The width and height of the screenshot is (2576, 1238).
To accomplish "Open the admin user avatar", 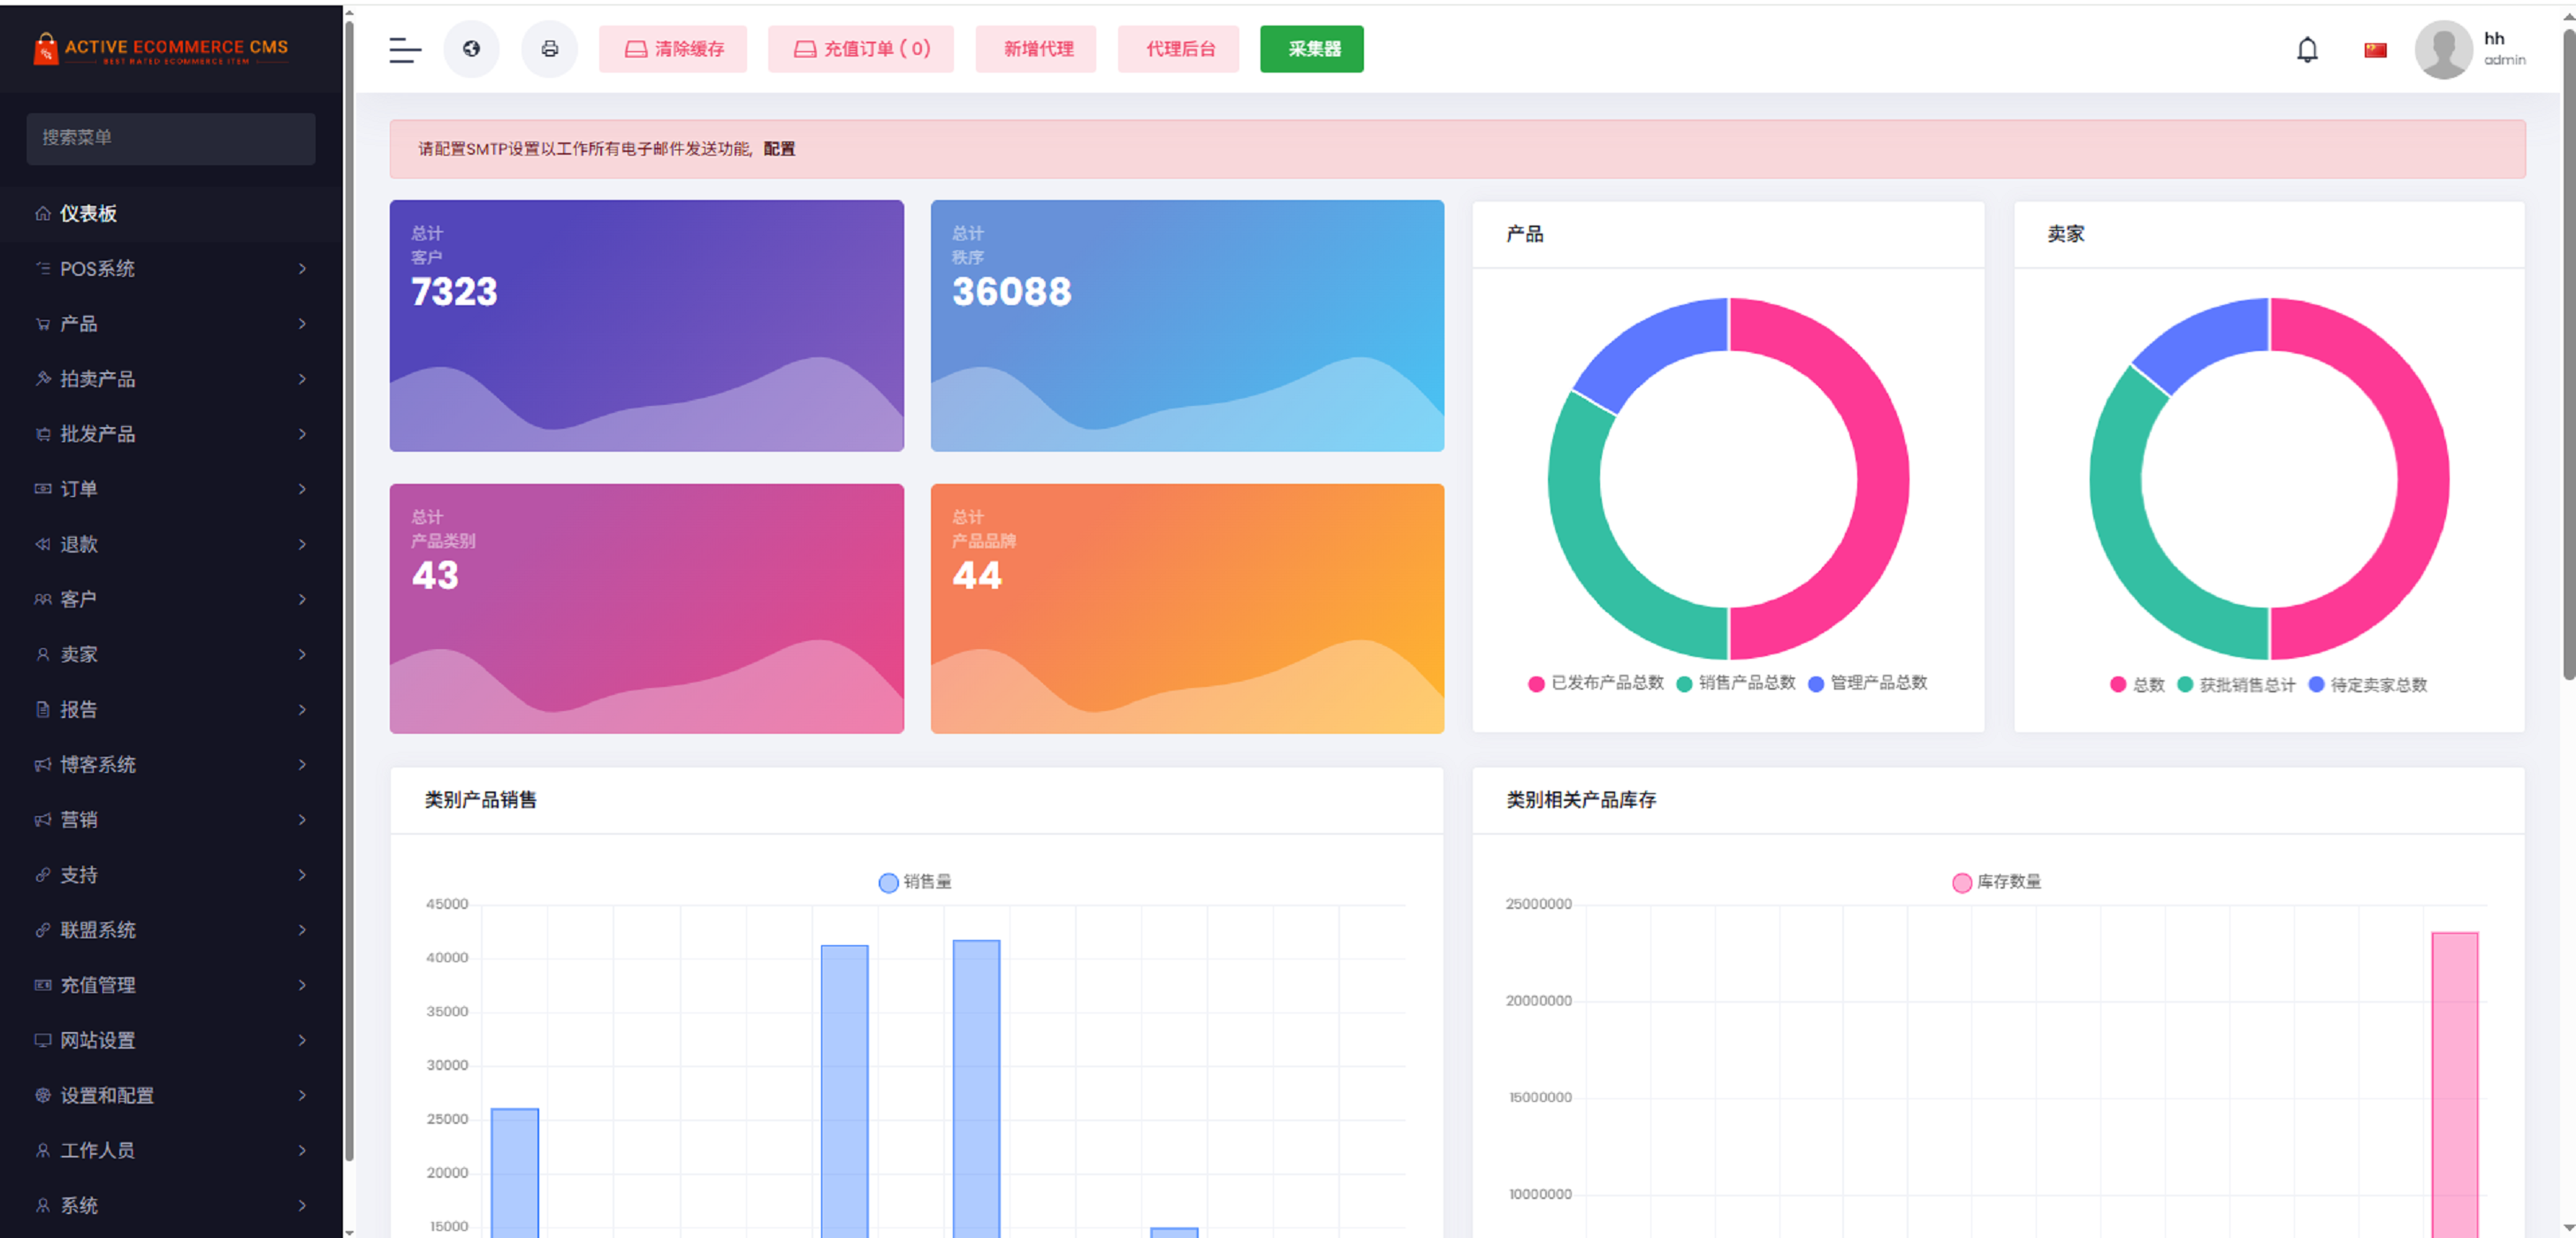I will click(2443, 49).
